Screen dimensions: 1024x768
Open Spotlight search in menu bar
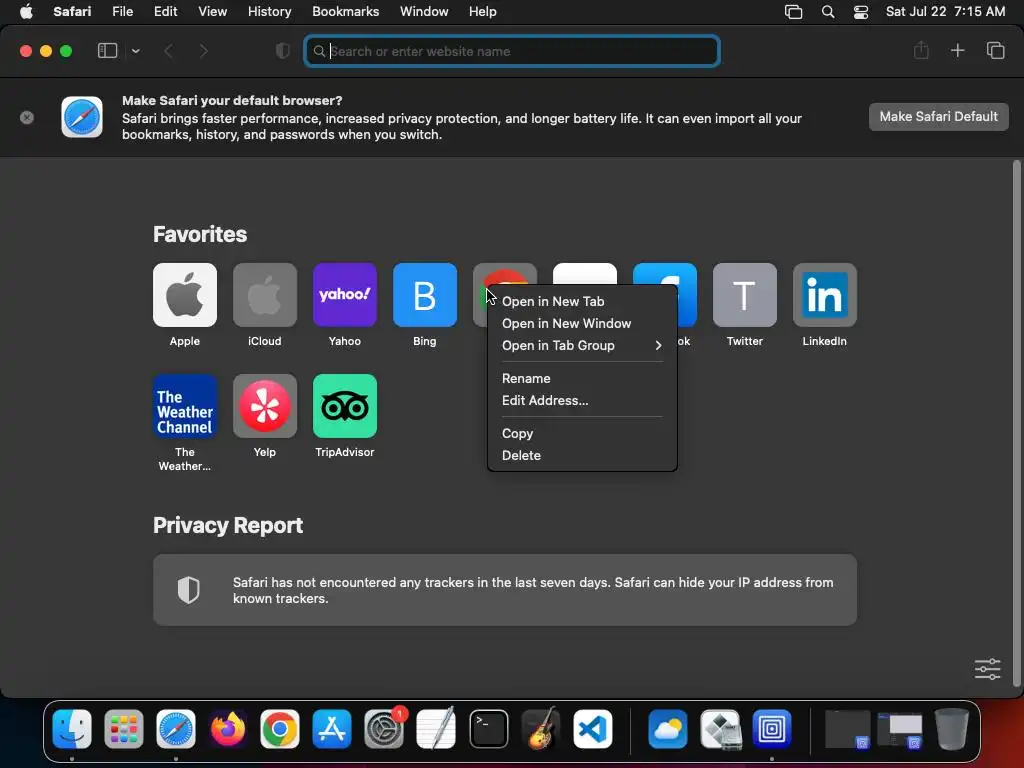pos(827,12)
